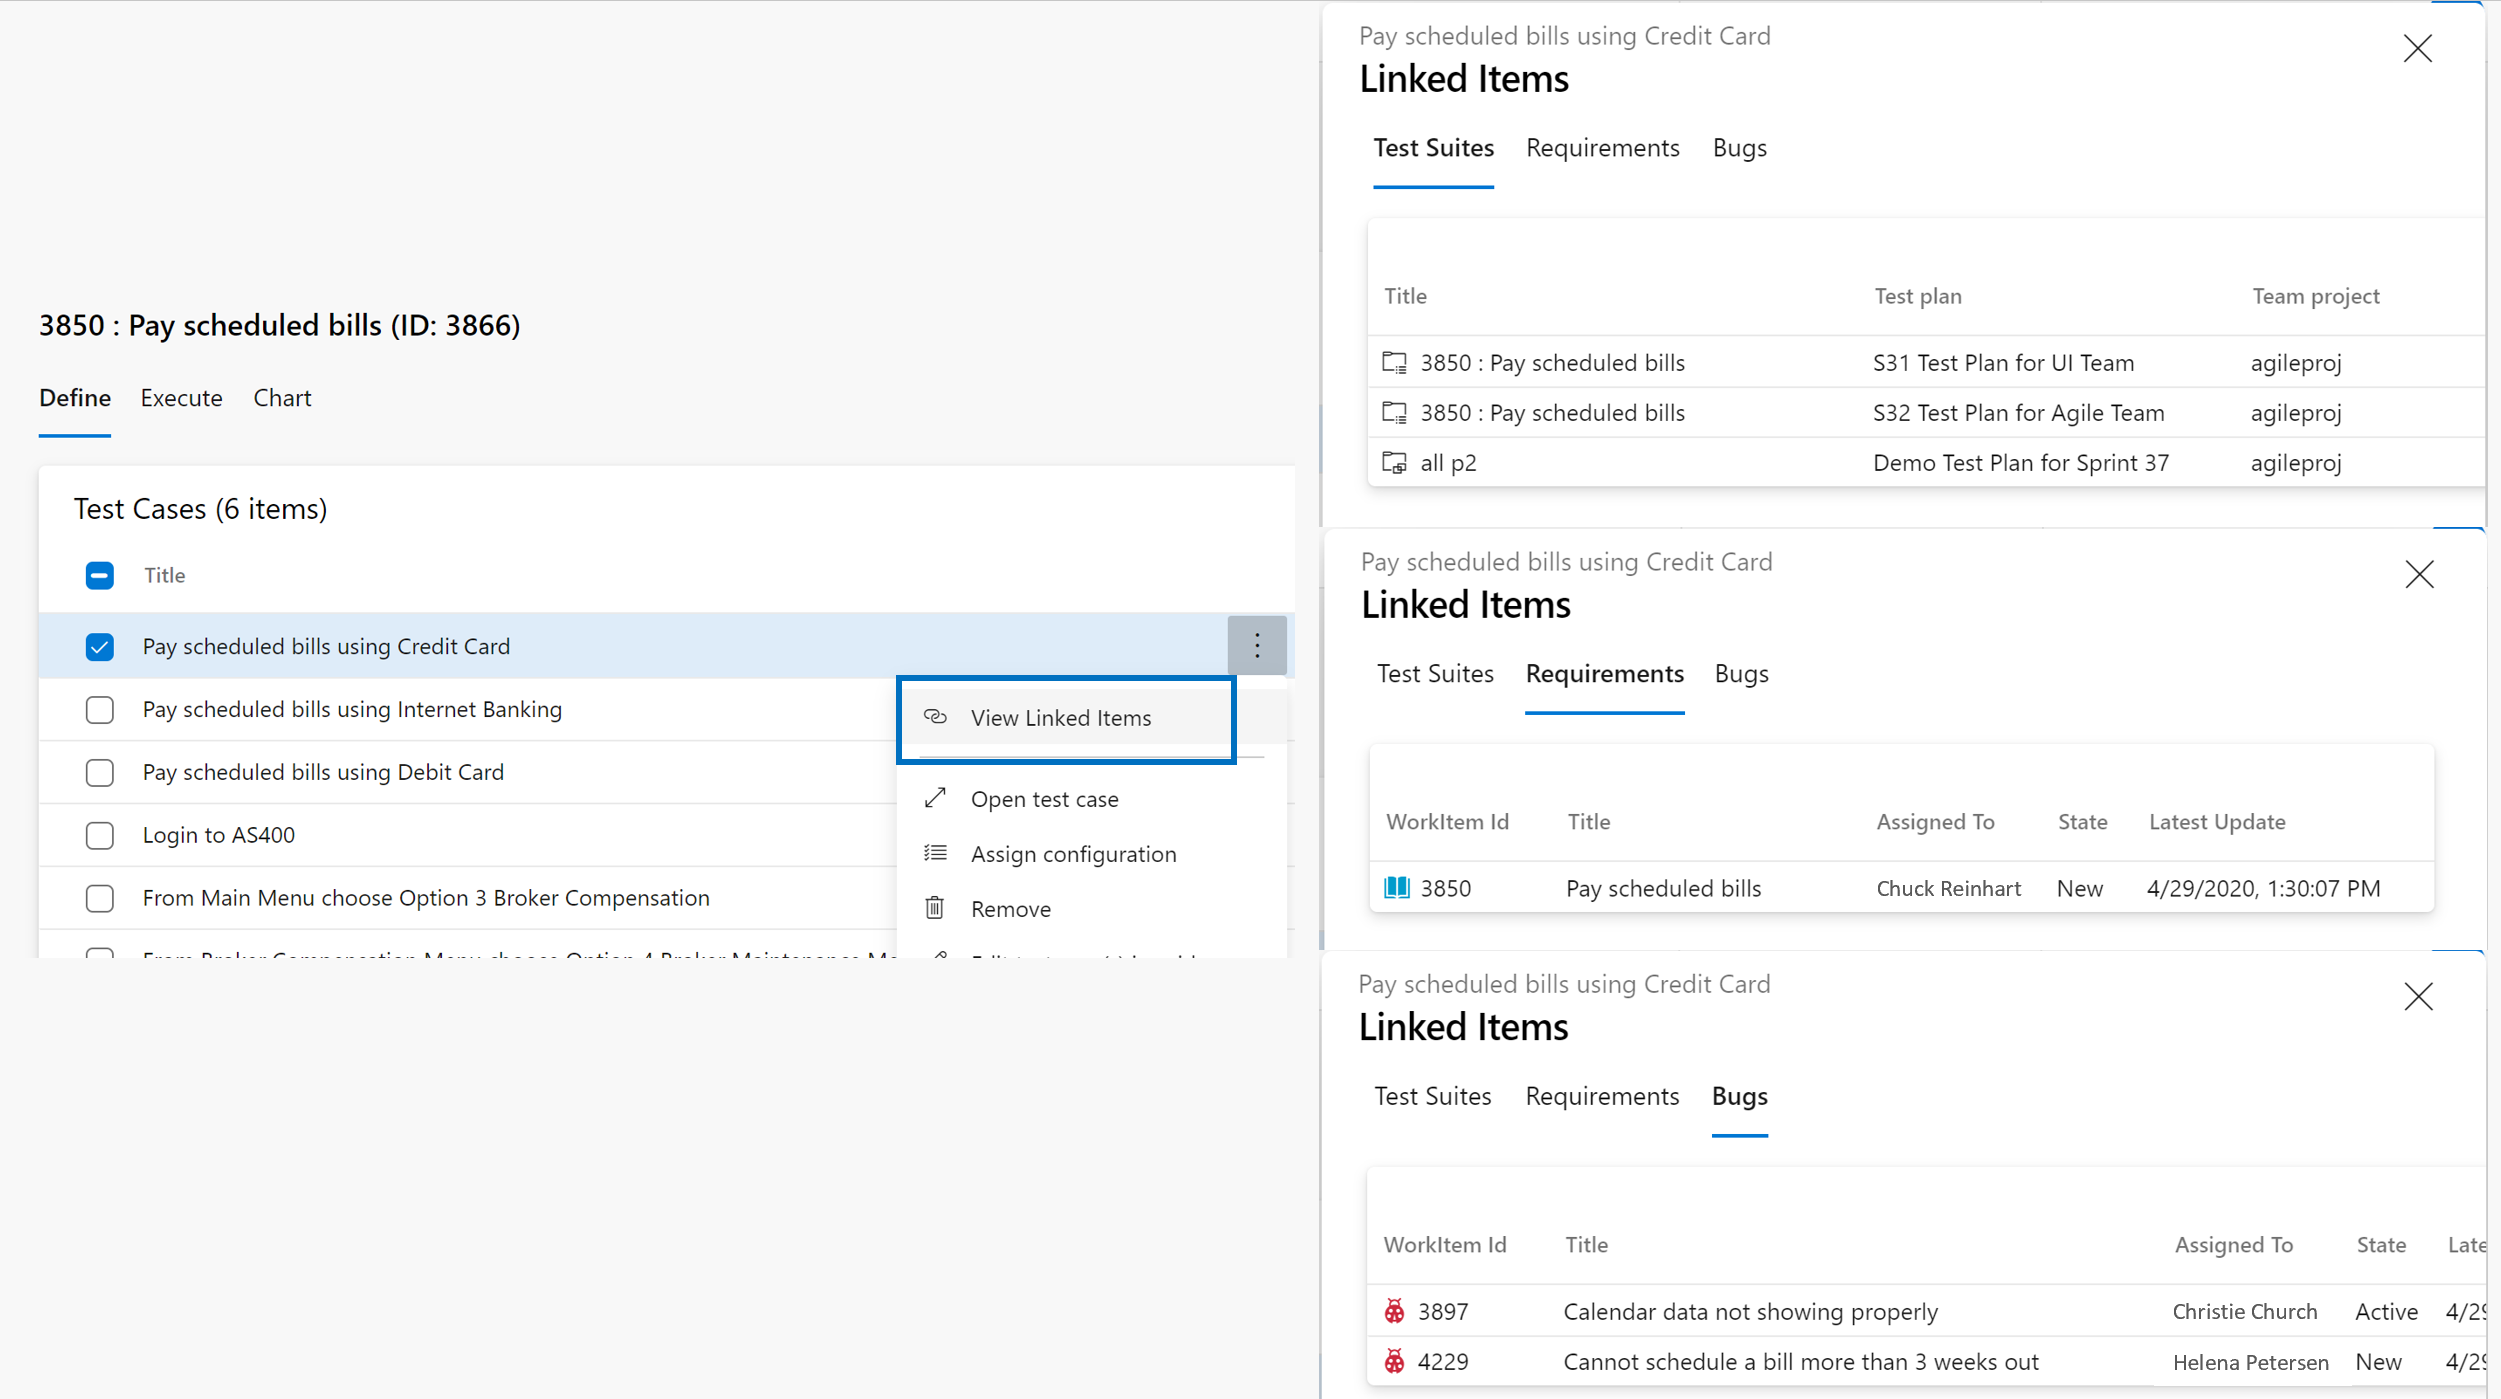Click the assign configuration list icon
Image resolution: width=2501 pixels, height=1399 pixels.
[936, 852]
